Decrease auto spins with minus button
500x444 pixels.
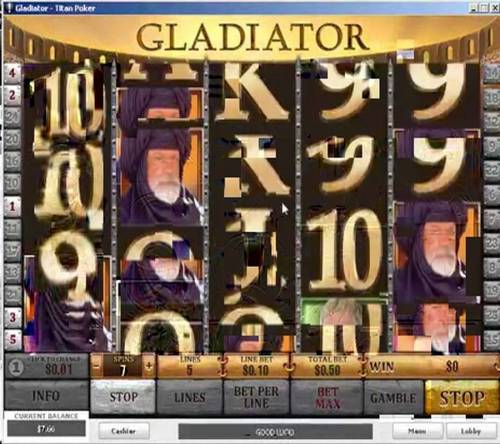96,366
